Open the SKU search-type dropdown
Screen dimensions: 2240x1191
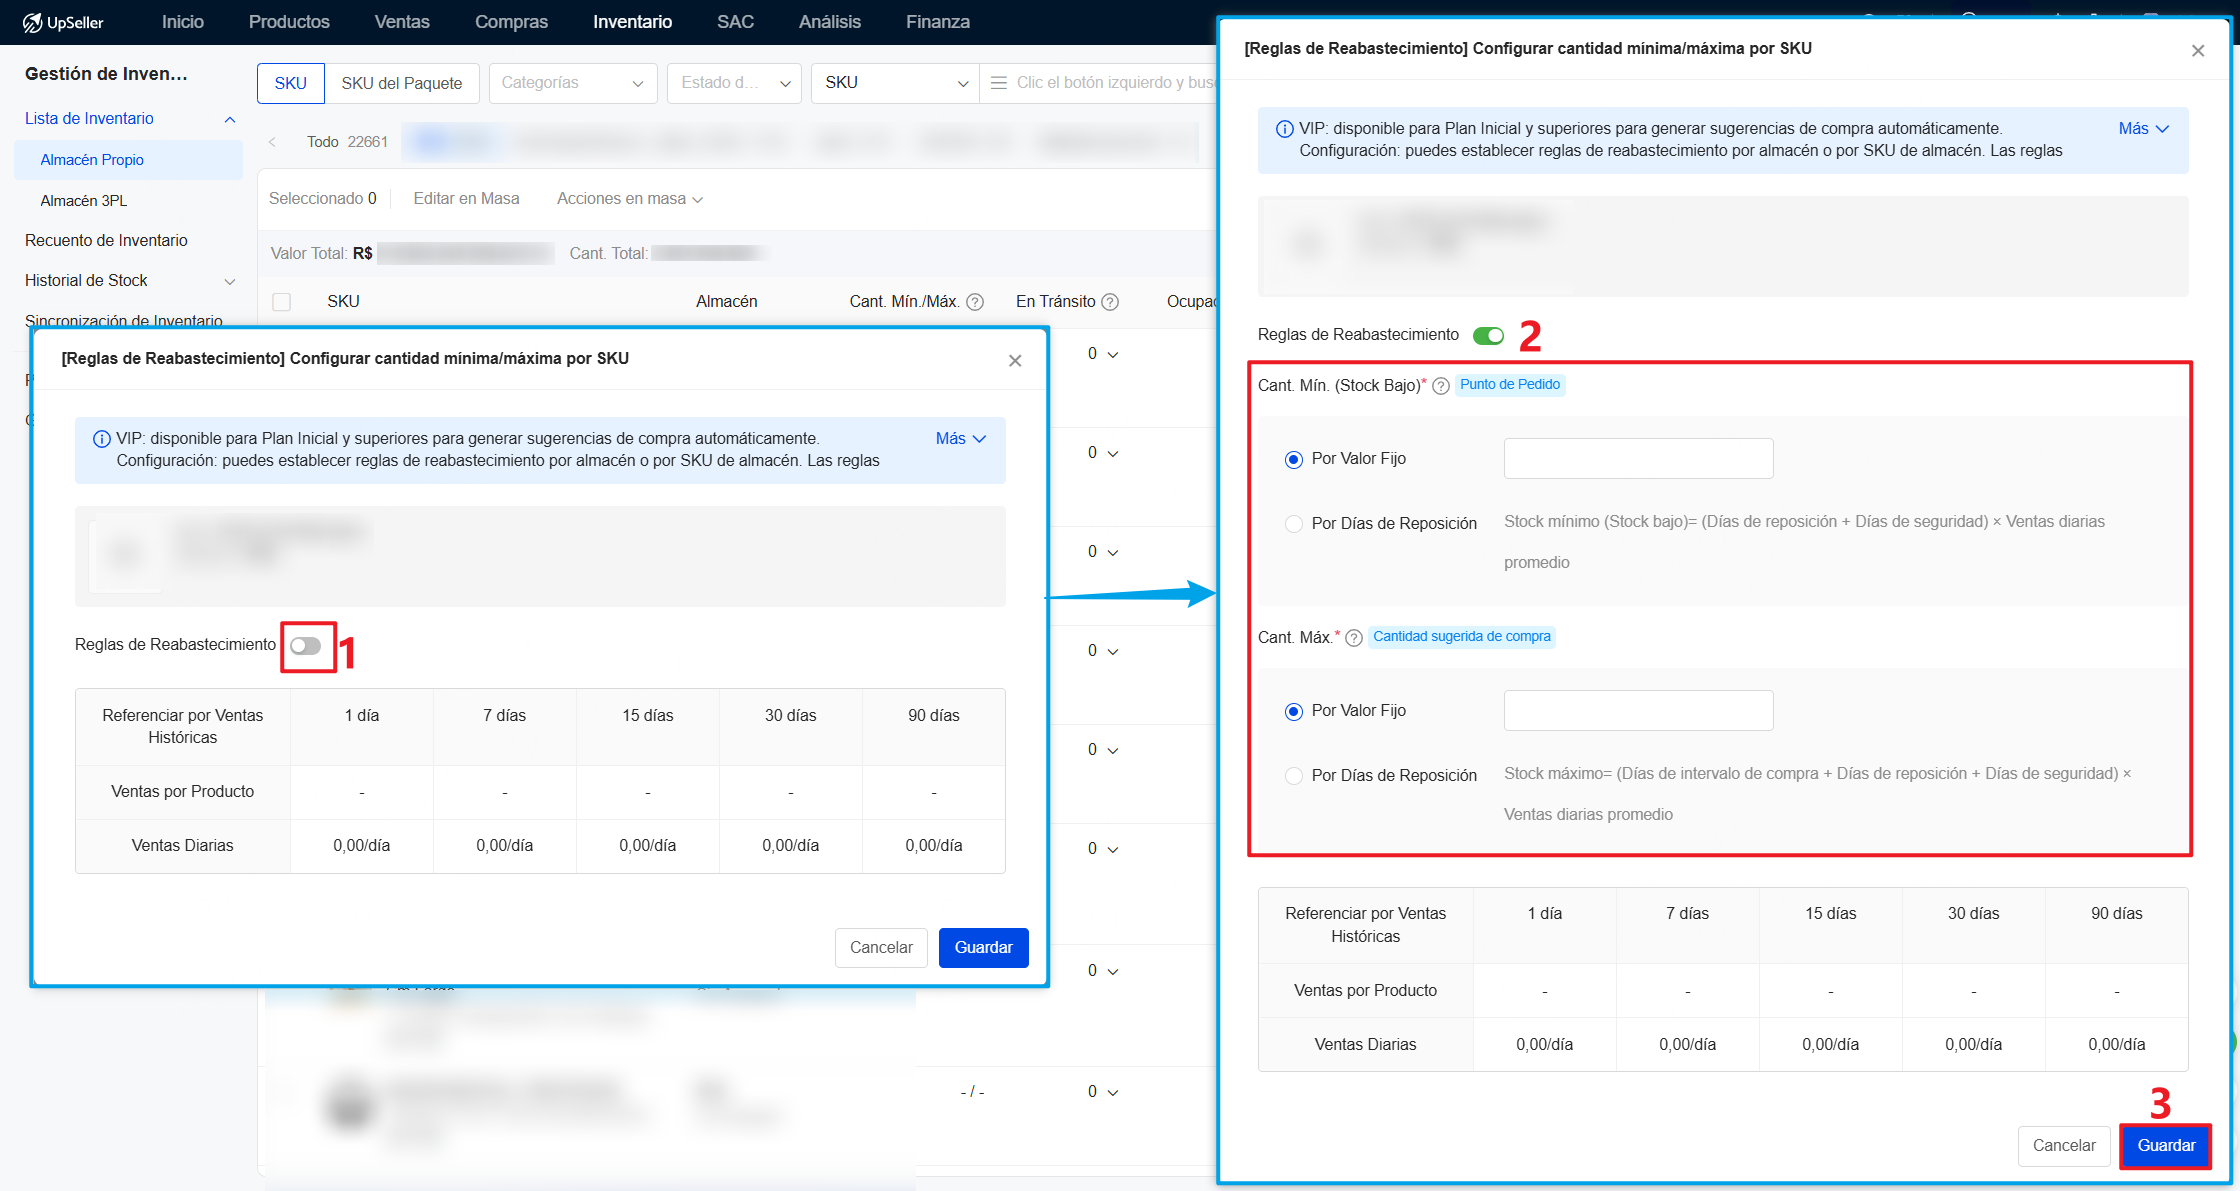pyautogui.click(x=895, y=83)
